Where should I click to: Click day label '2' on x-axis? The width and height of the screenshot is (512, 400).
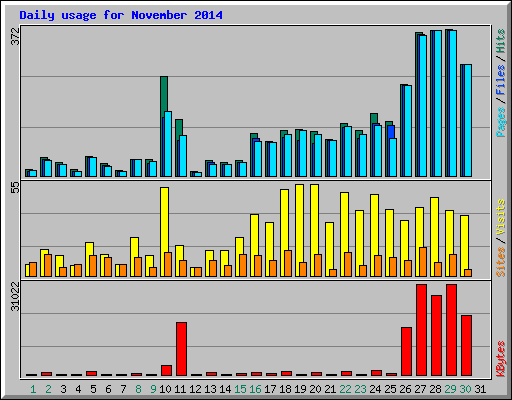48,389
